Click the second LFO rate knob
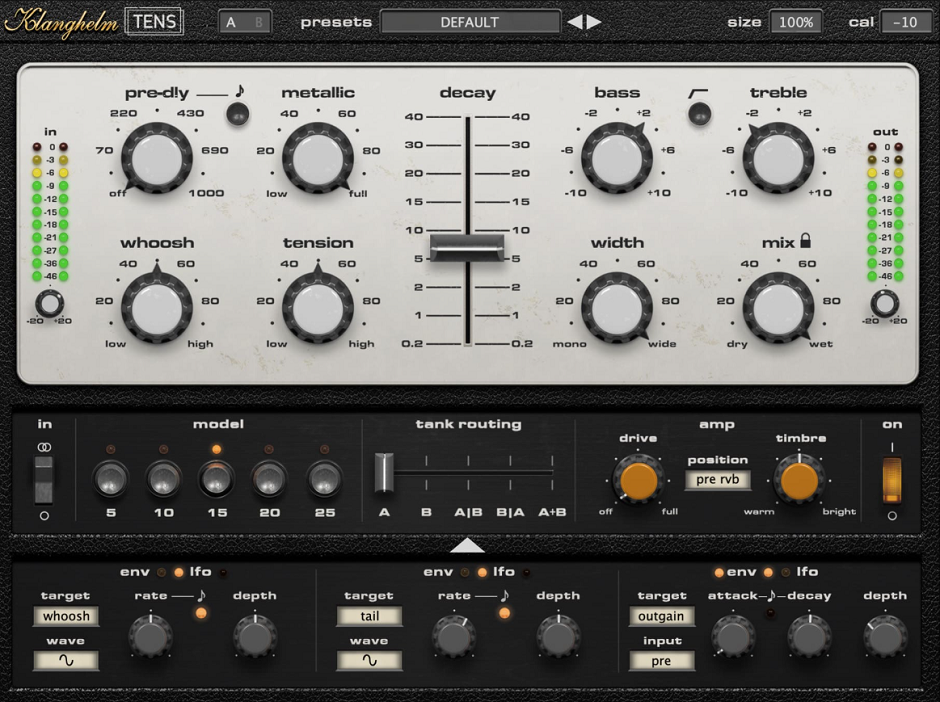This screenshot has width=940, height=702. pos(454,634)
